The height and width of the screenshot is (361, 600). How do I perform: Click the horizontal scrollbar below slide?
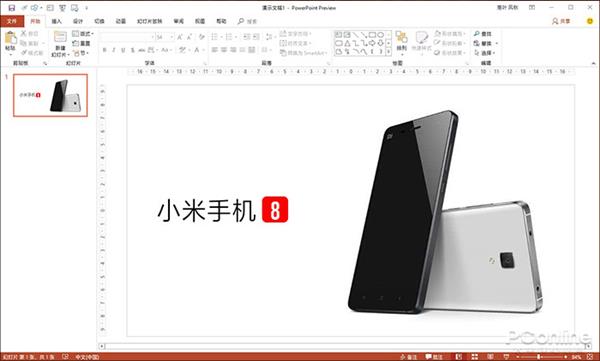pos(345,346)
